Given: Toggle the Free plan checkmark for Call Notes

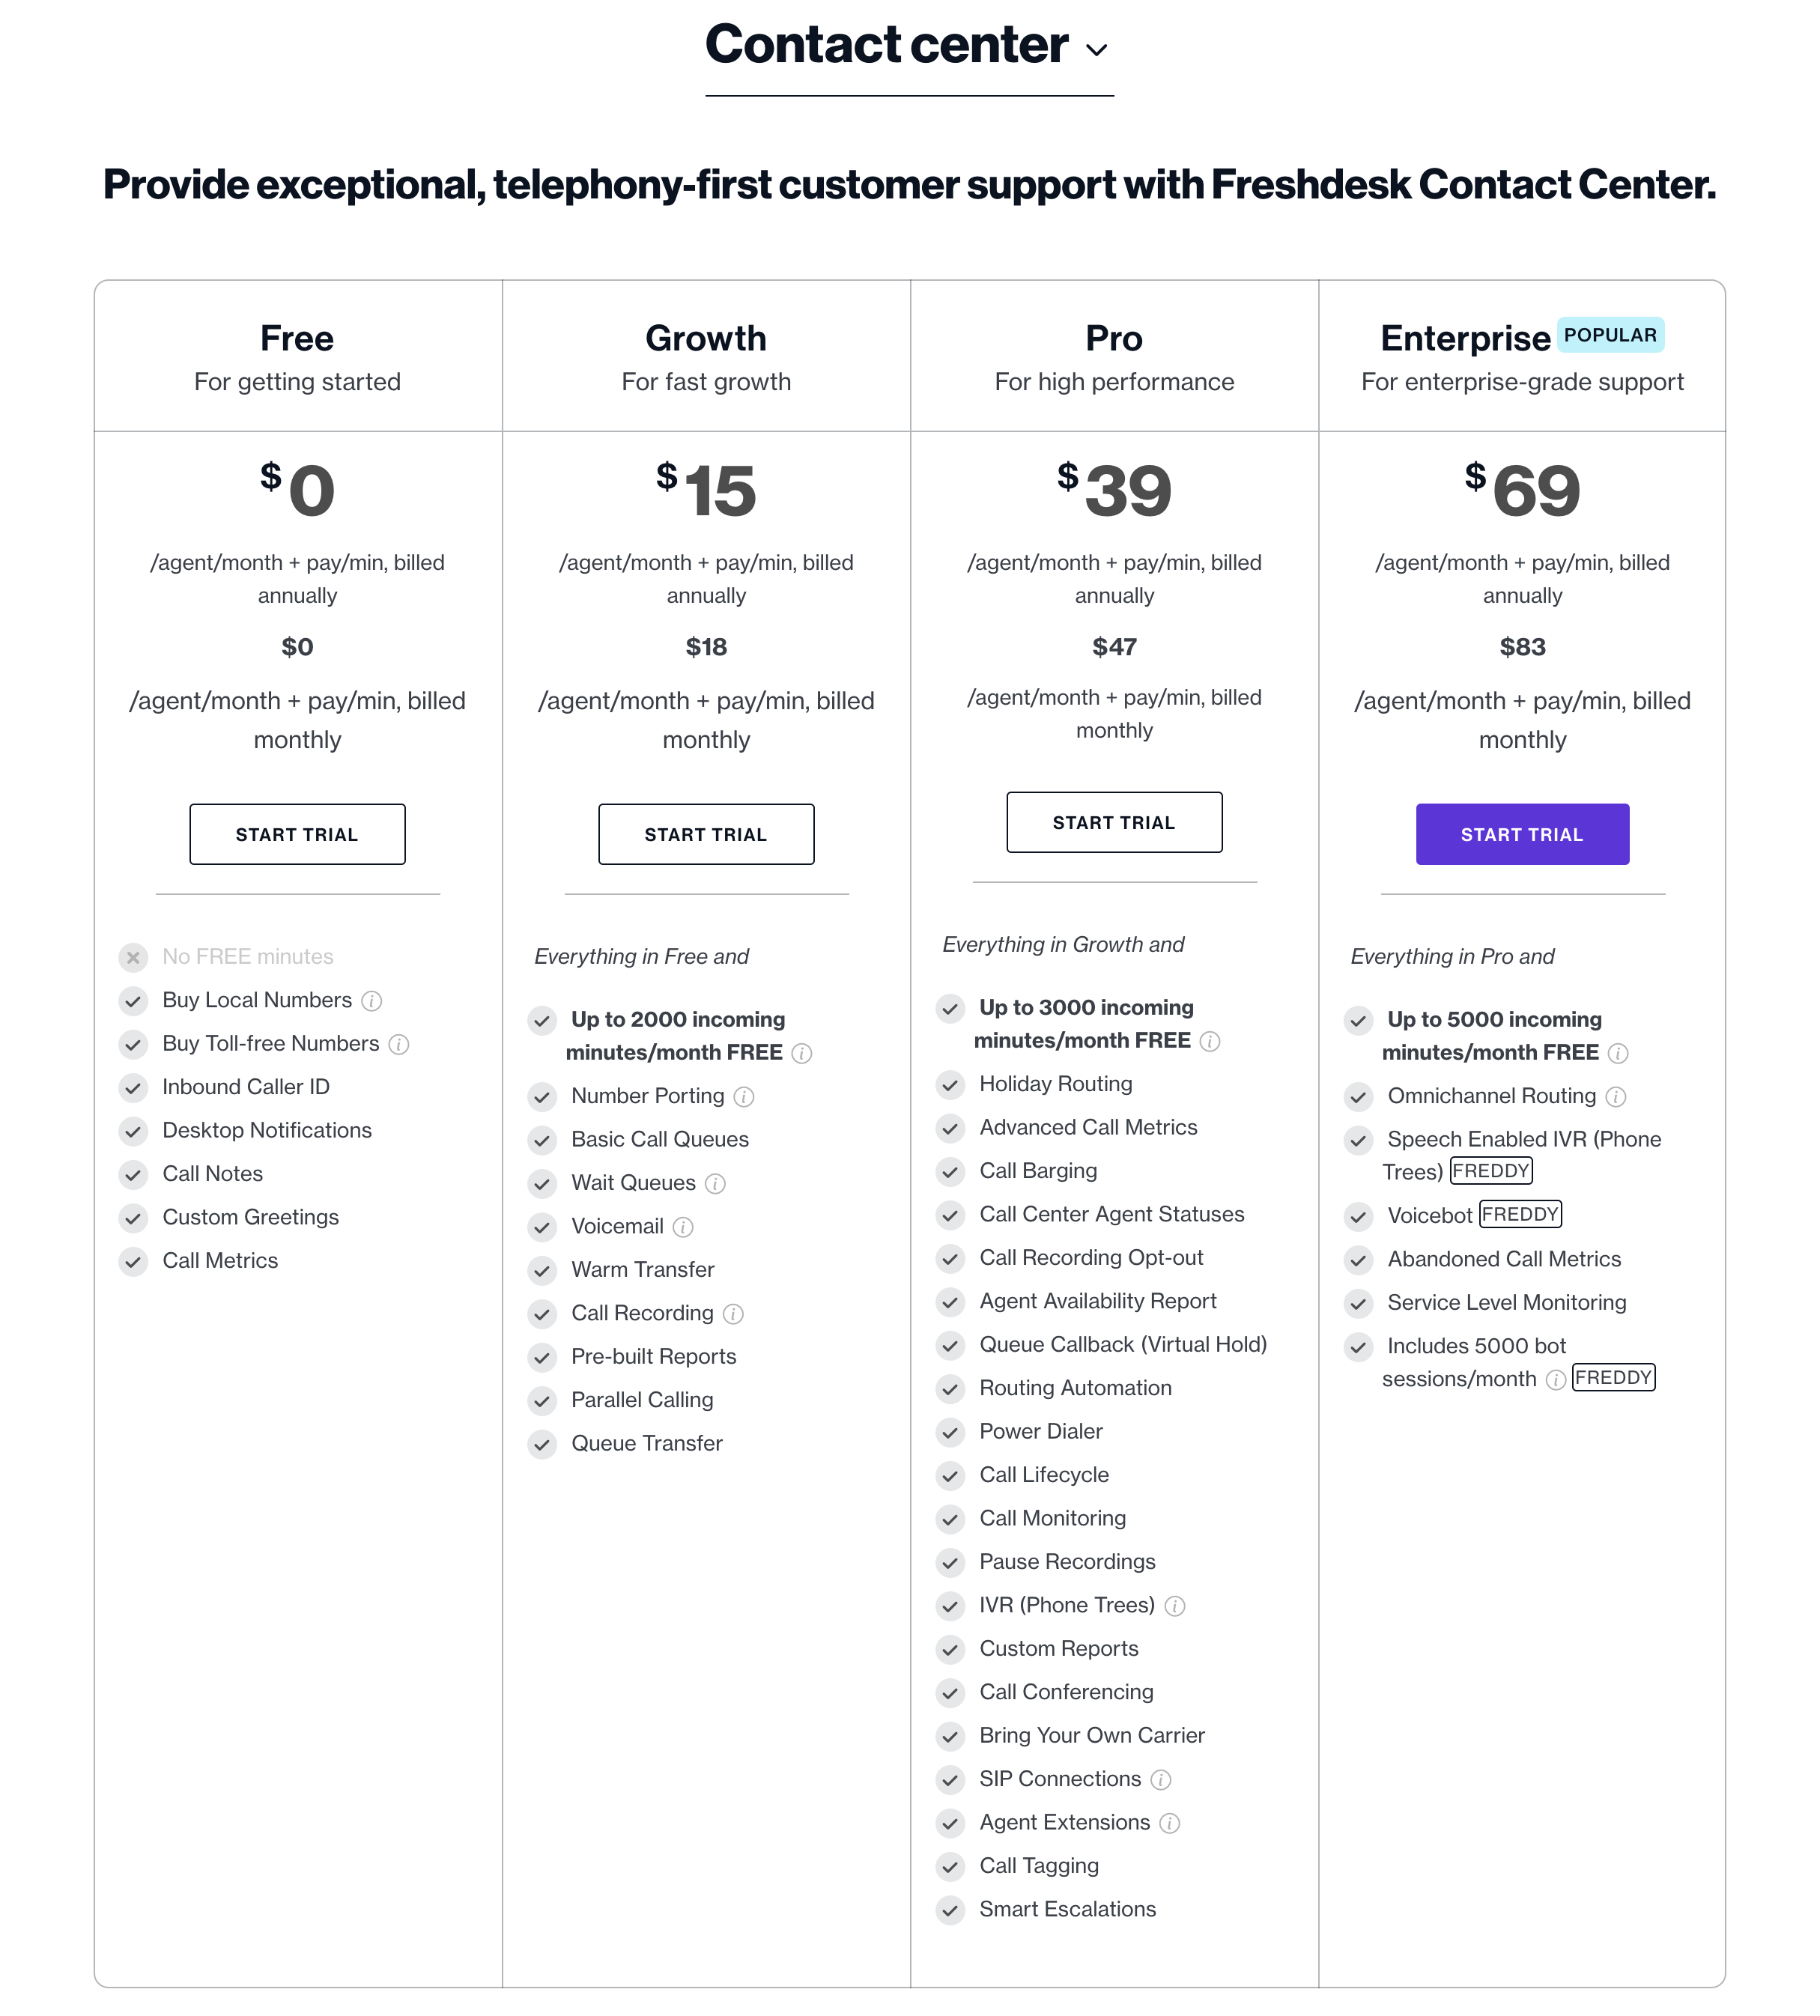Looking at the screenshot, I should click(x=132, y=1173).
